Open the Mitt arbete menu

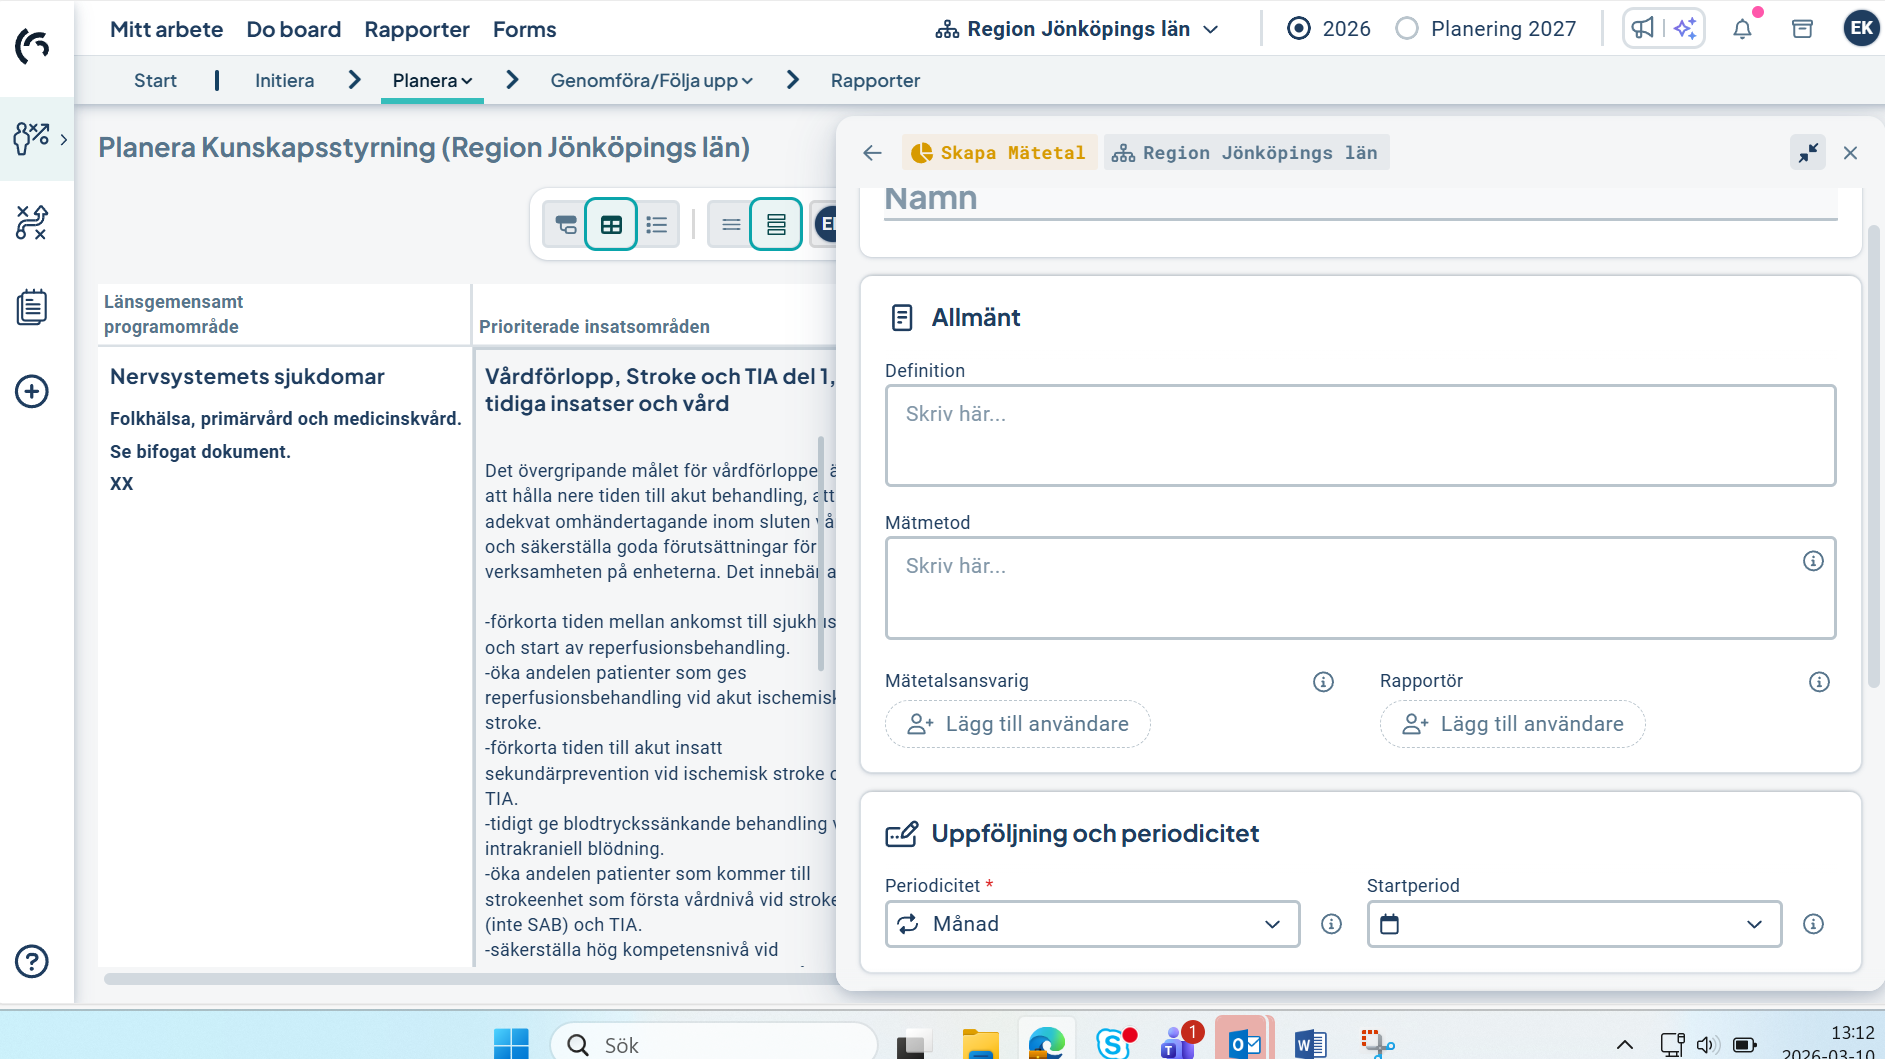point(166,29)
